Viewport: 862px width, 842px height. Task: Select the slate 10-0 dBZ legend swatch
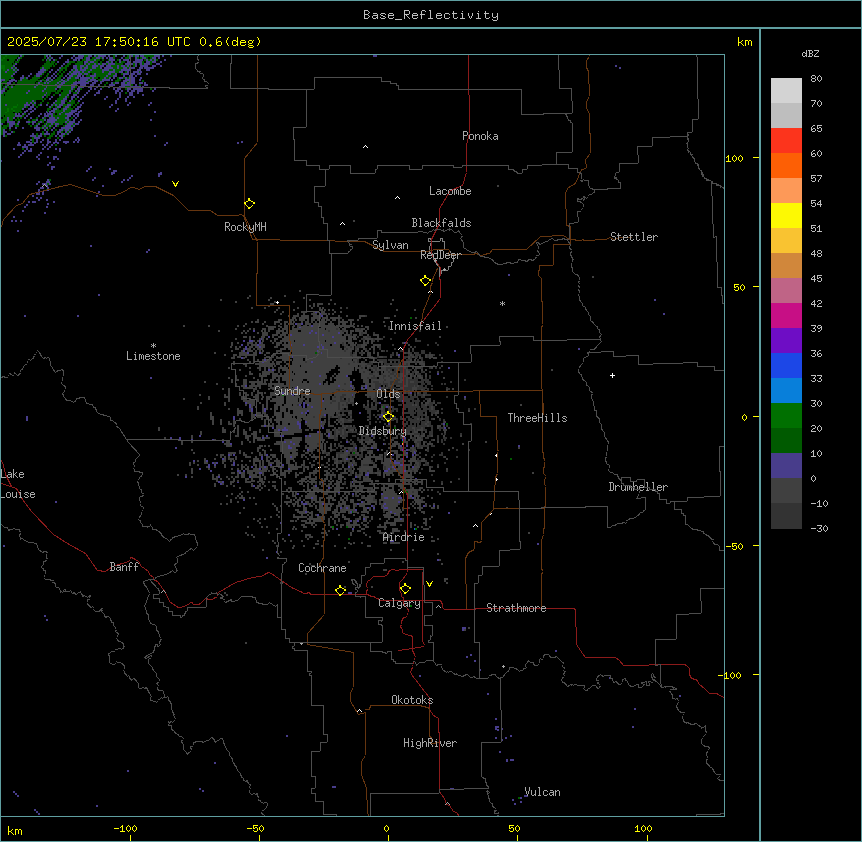click(x=786, y=466)
